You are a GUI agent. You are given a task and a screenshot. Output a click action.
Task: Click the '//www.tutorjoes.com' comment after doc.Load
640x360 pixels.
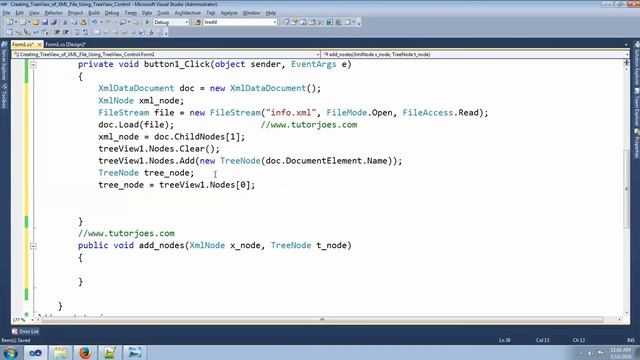click(309, 125)
